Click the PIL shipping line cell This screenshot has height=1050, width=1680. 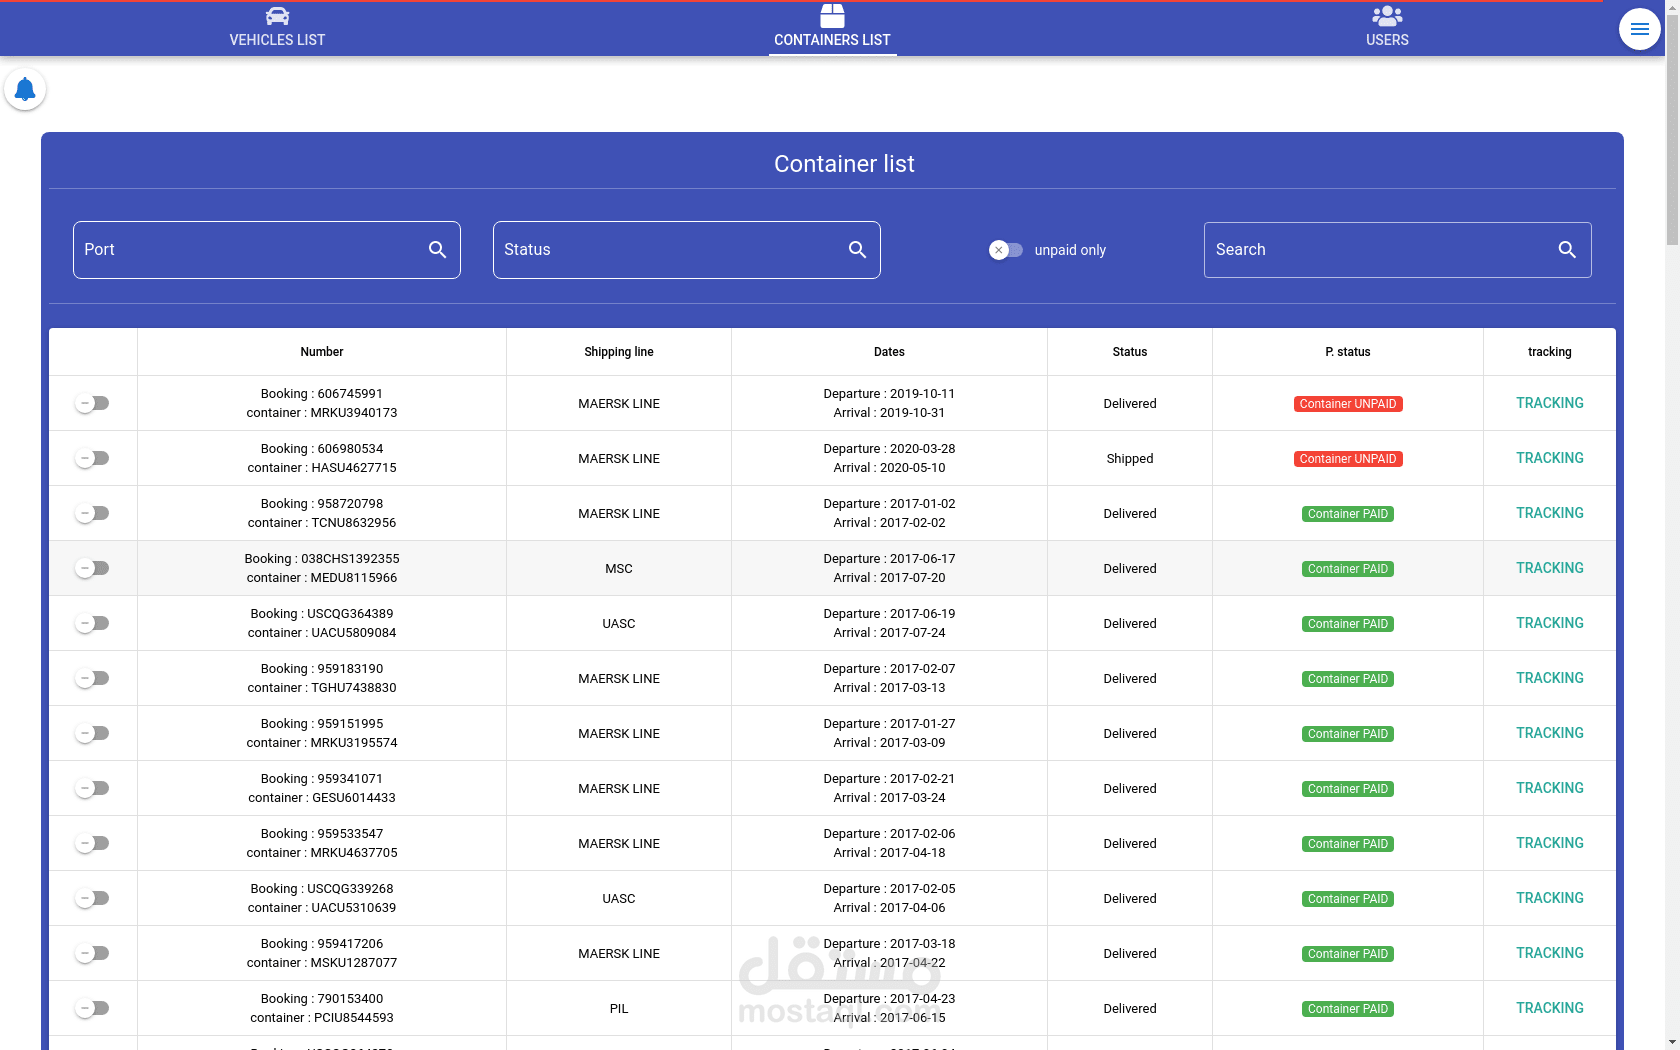click(619, 1009)
